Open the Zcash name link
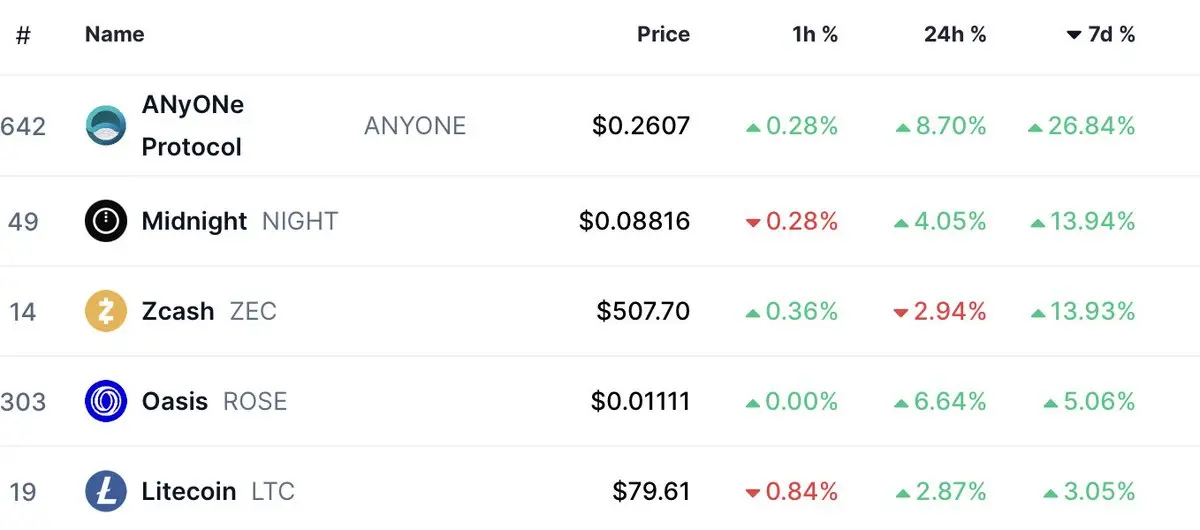 pyautogui.click(x=178, y=311)
